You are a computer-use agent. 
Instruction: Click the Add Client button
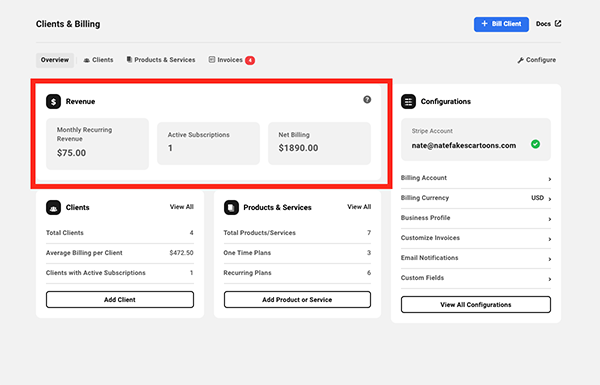[x=120, y=300]
